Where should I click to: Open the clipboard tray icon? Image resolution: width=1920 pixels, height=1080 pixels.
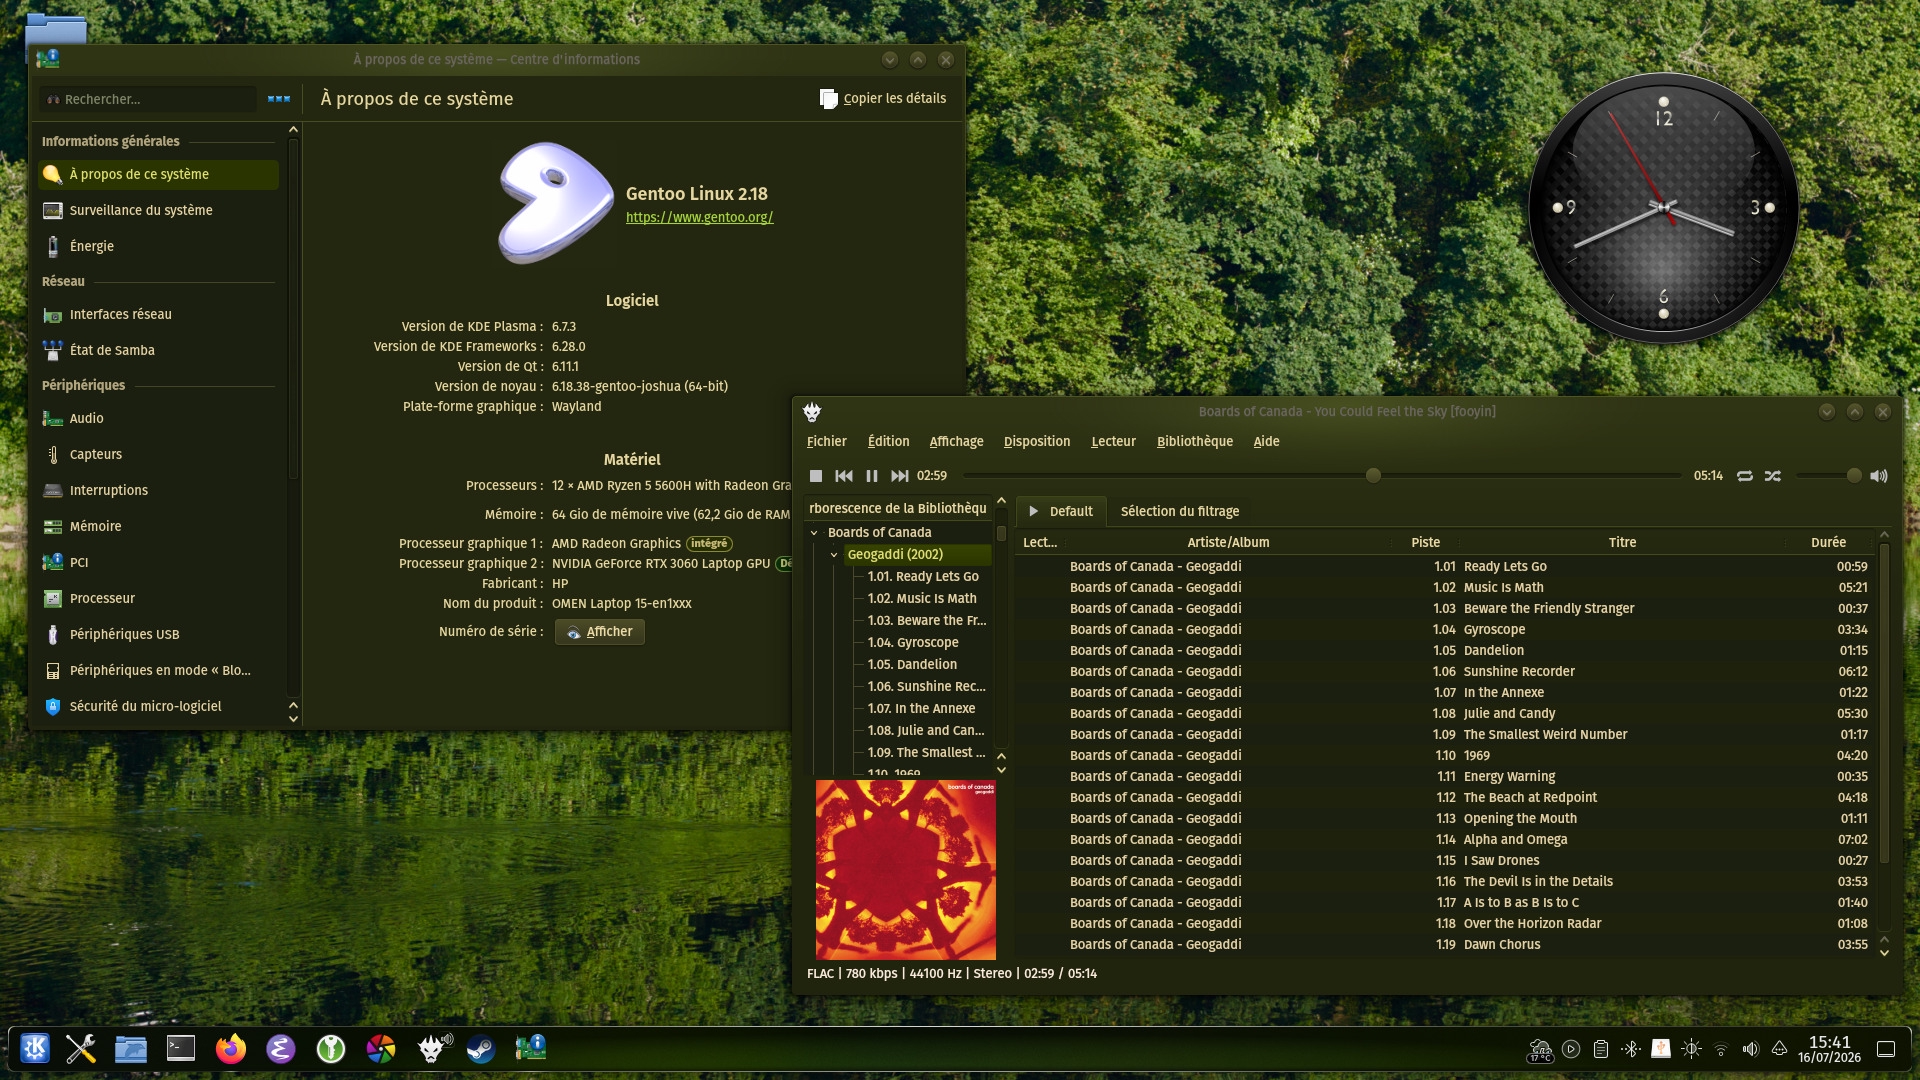(1601, 1049)
